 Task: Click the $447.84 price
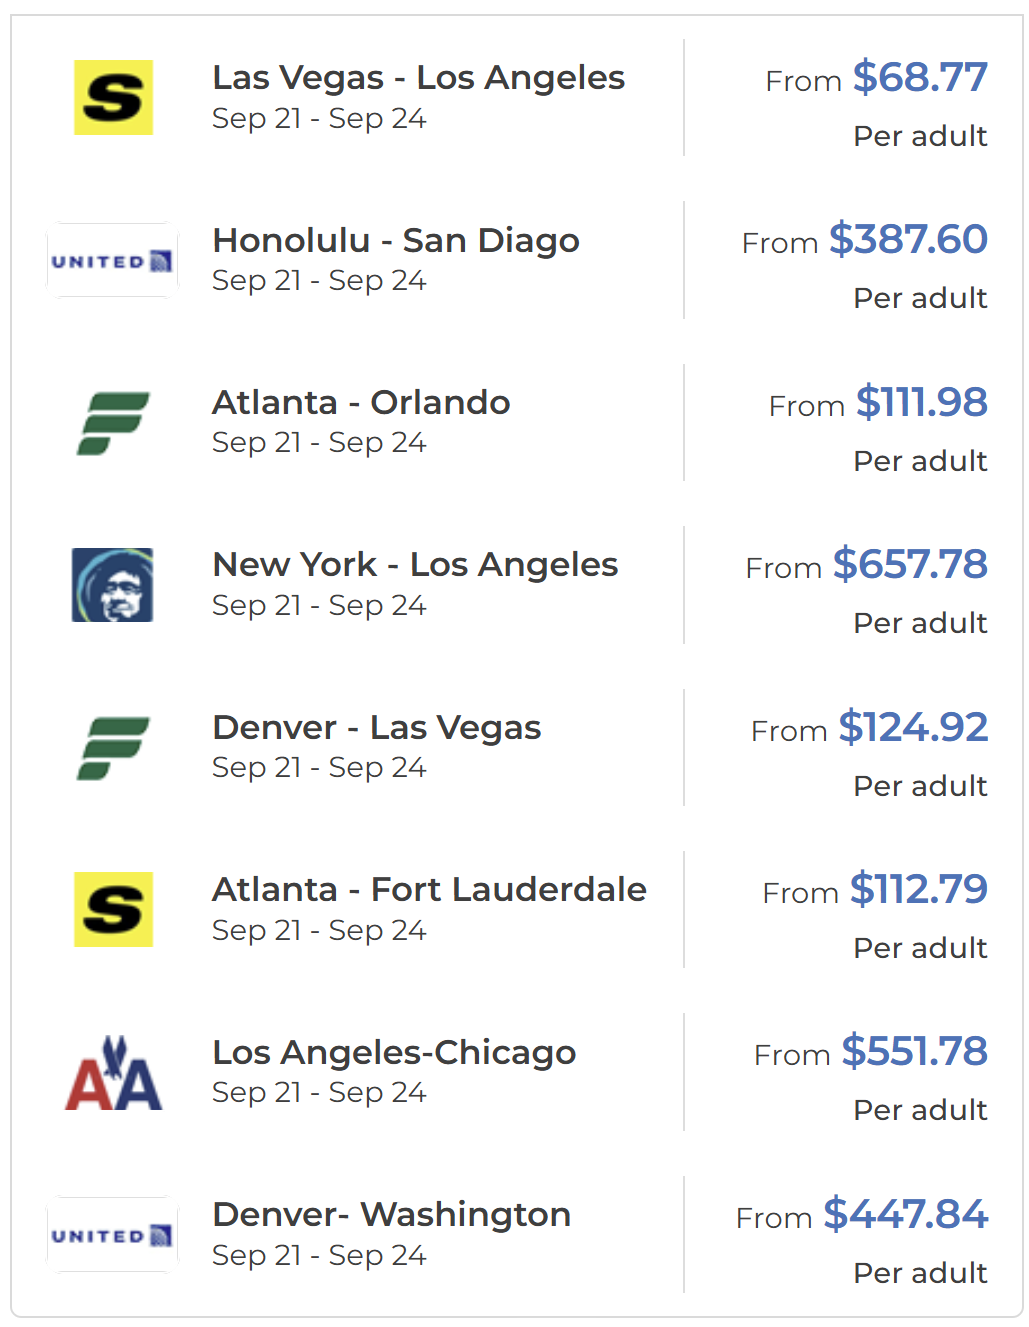[x=905, y=1215]
